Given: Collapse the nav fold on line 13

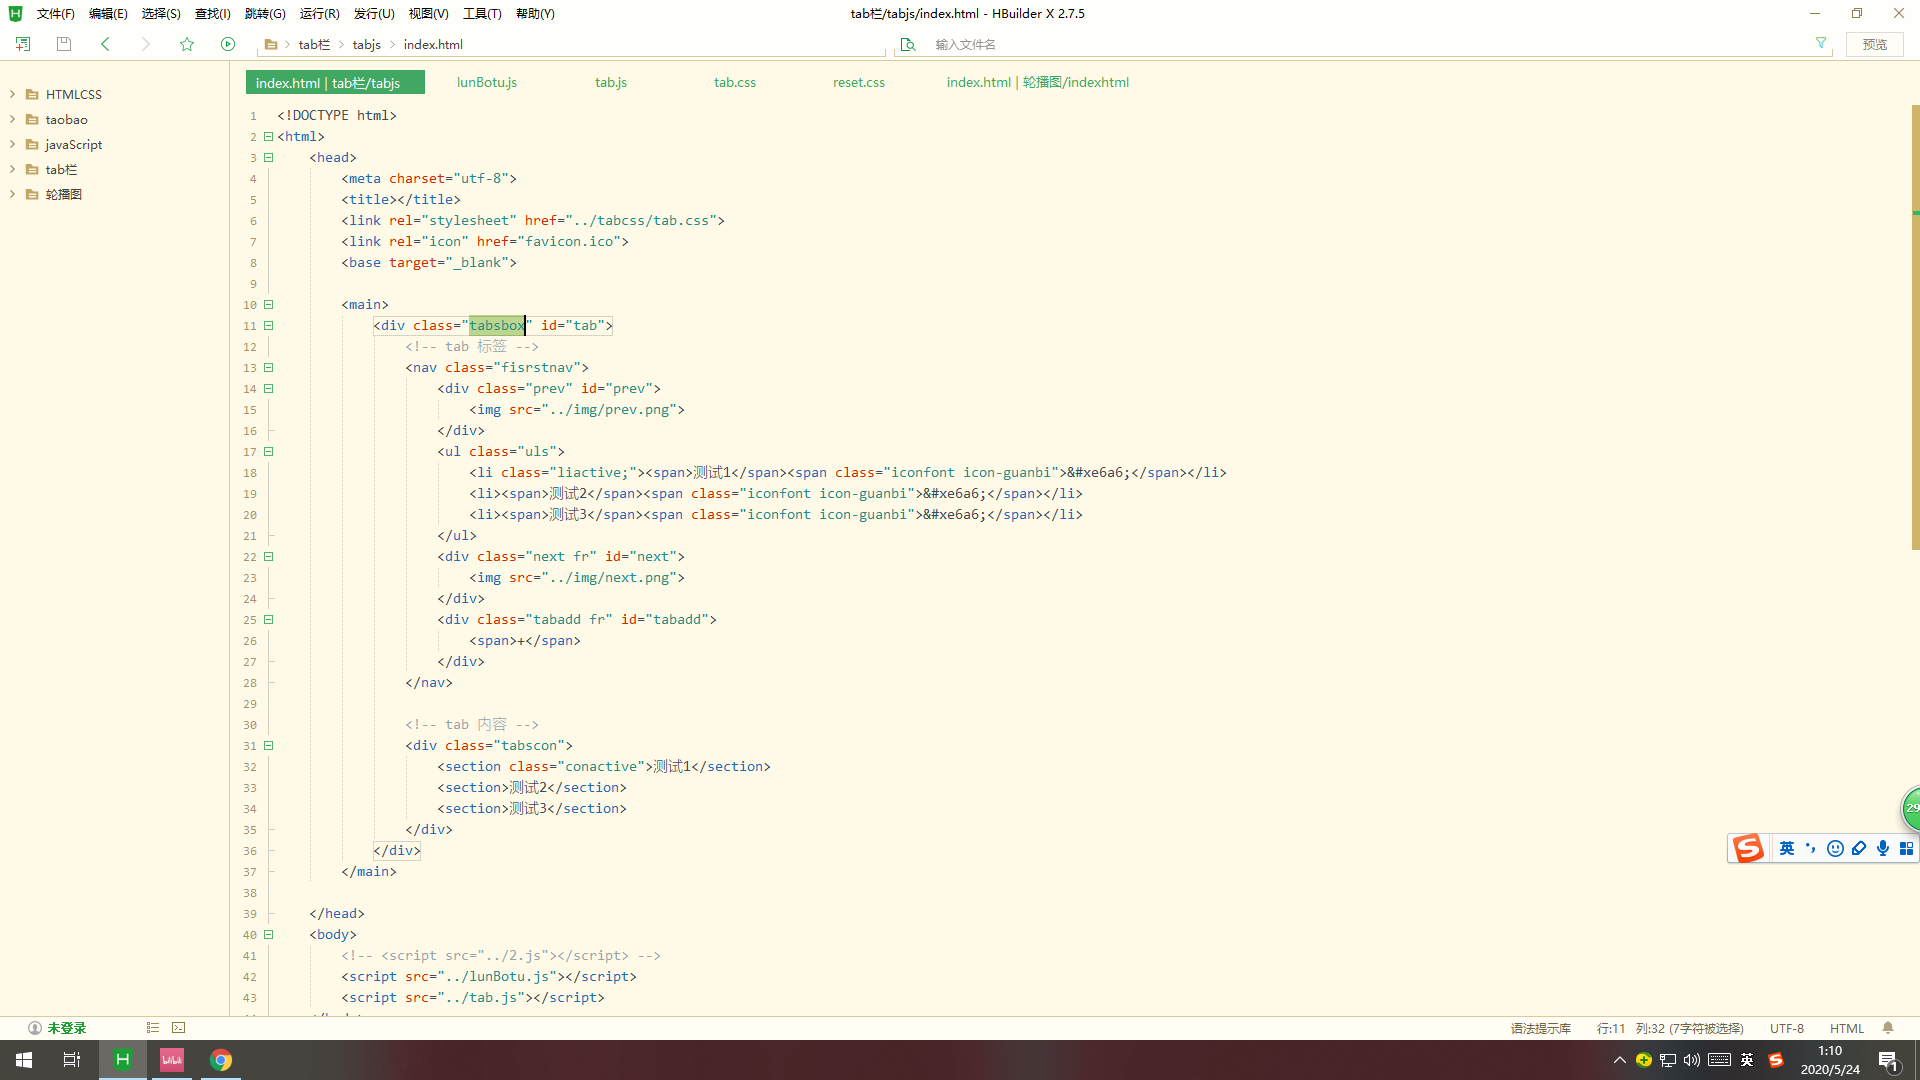Looking at the screenshot, I should [268, 367].
